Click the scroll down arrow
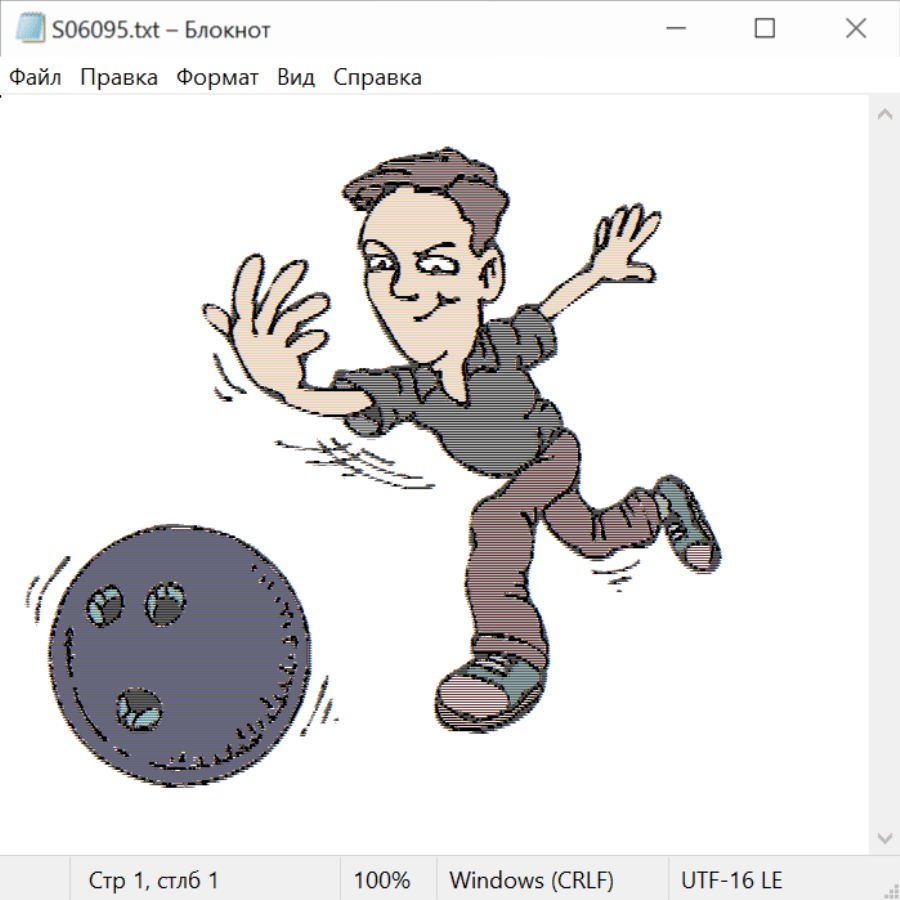900x900 pixels. point(884,837)
